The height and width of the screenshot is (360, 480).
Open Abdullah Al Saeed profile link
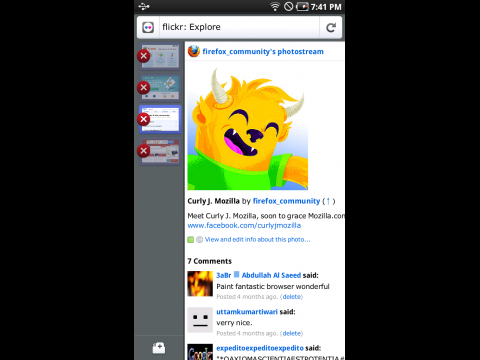(x=271, y=275)
